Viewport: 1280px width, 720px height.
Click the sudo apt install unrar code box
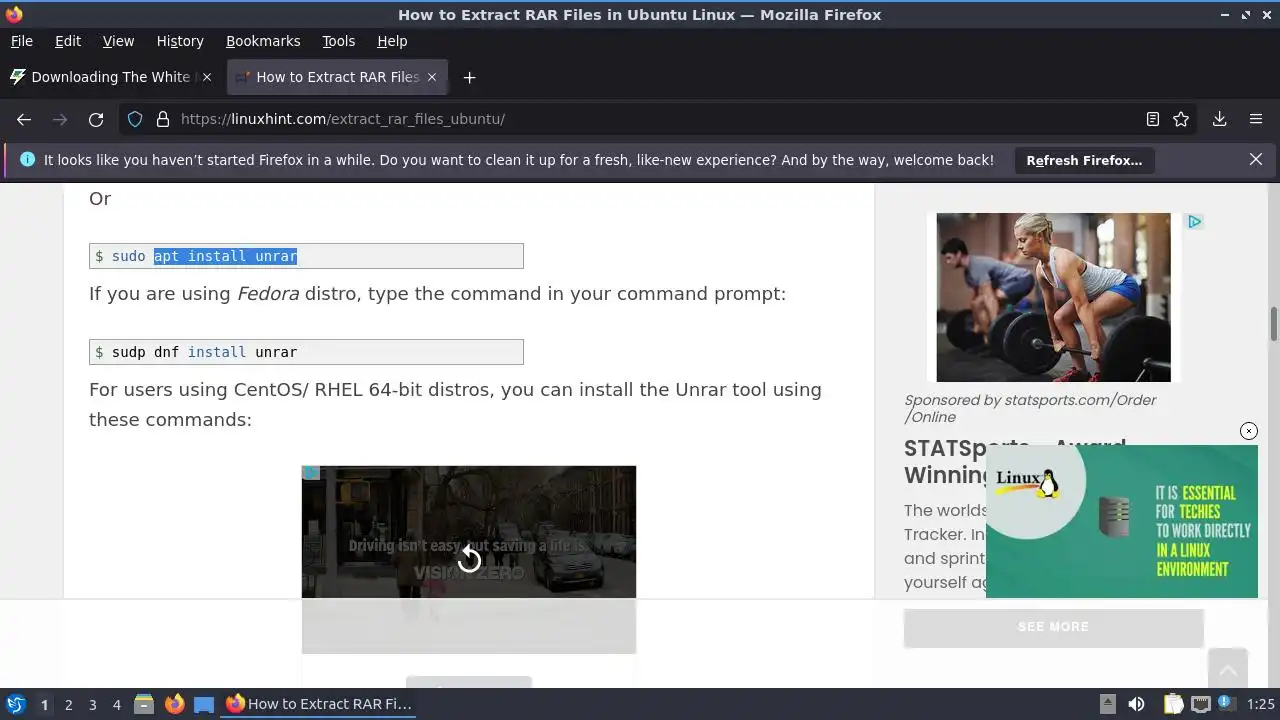pyautogui.click(x=306, y=256)
